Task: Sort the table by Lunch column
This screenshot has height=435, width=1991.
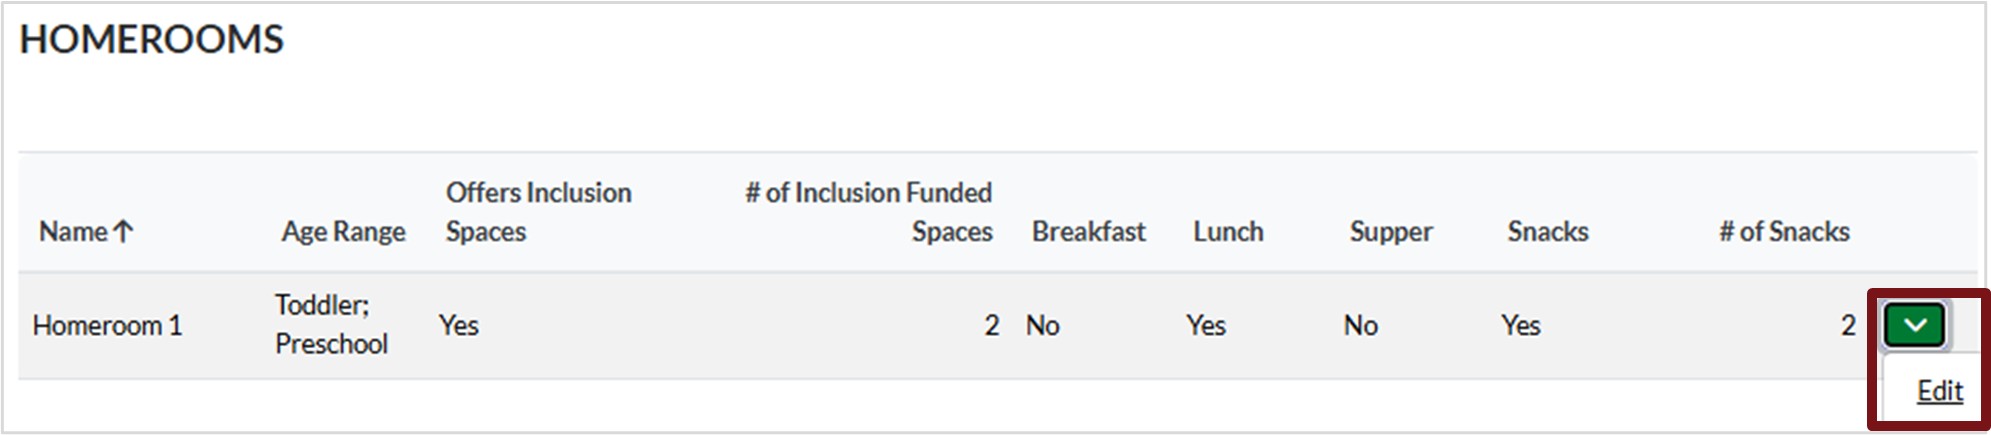Action: 1227,232
